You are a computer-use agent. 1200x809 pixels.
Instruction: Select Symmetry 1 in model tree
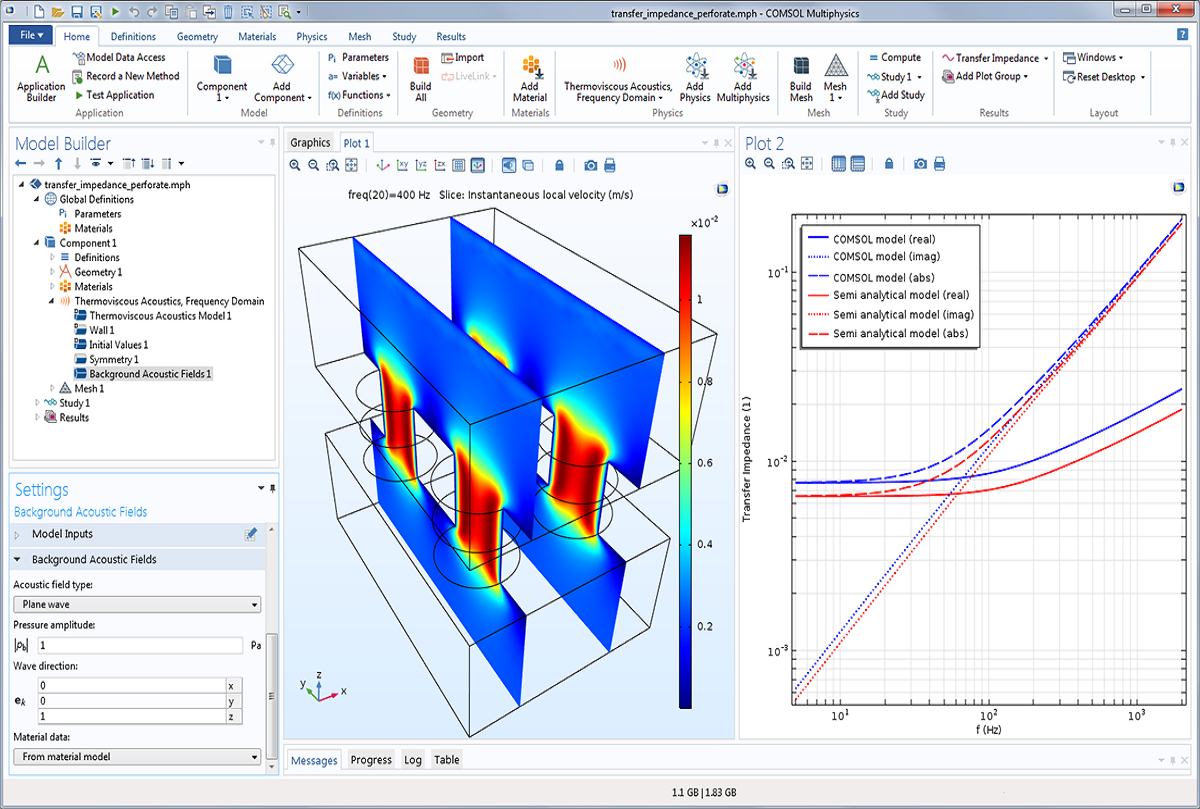pyautogui.click(x=106, y=359)
